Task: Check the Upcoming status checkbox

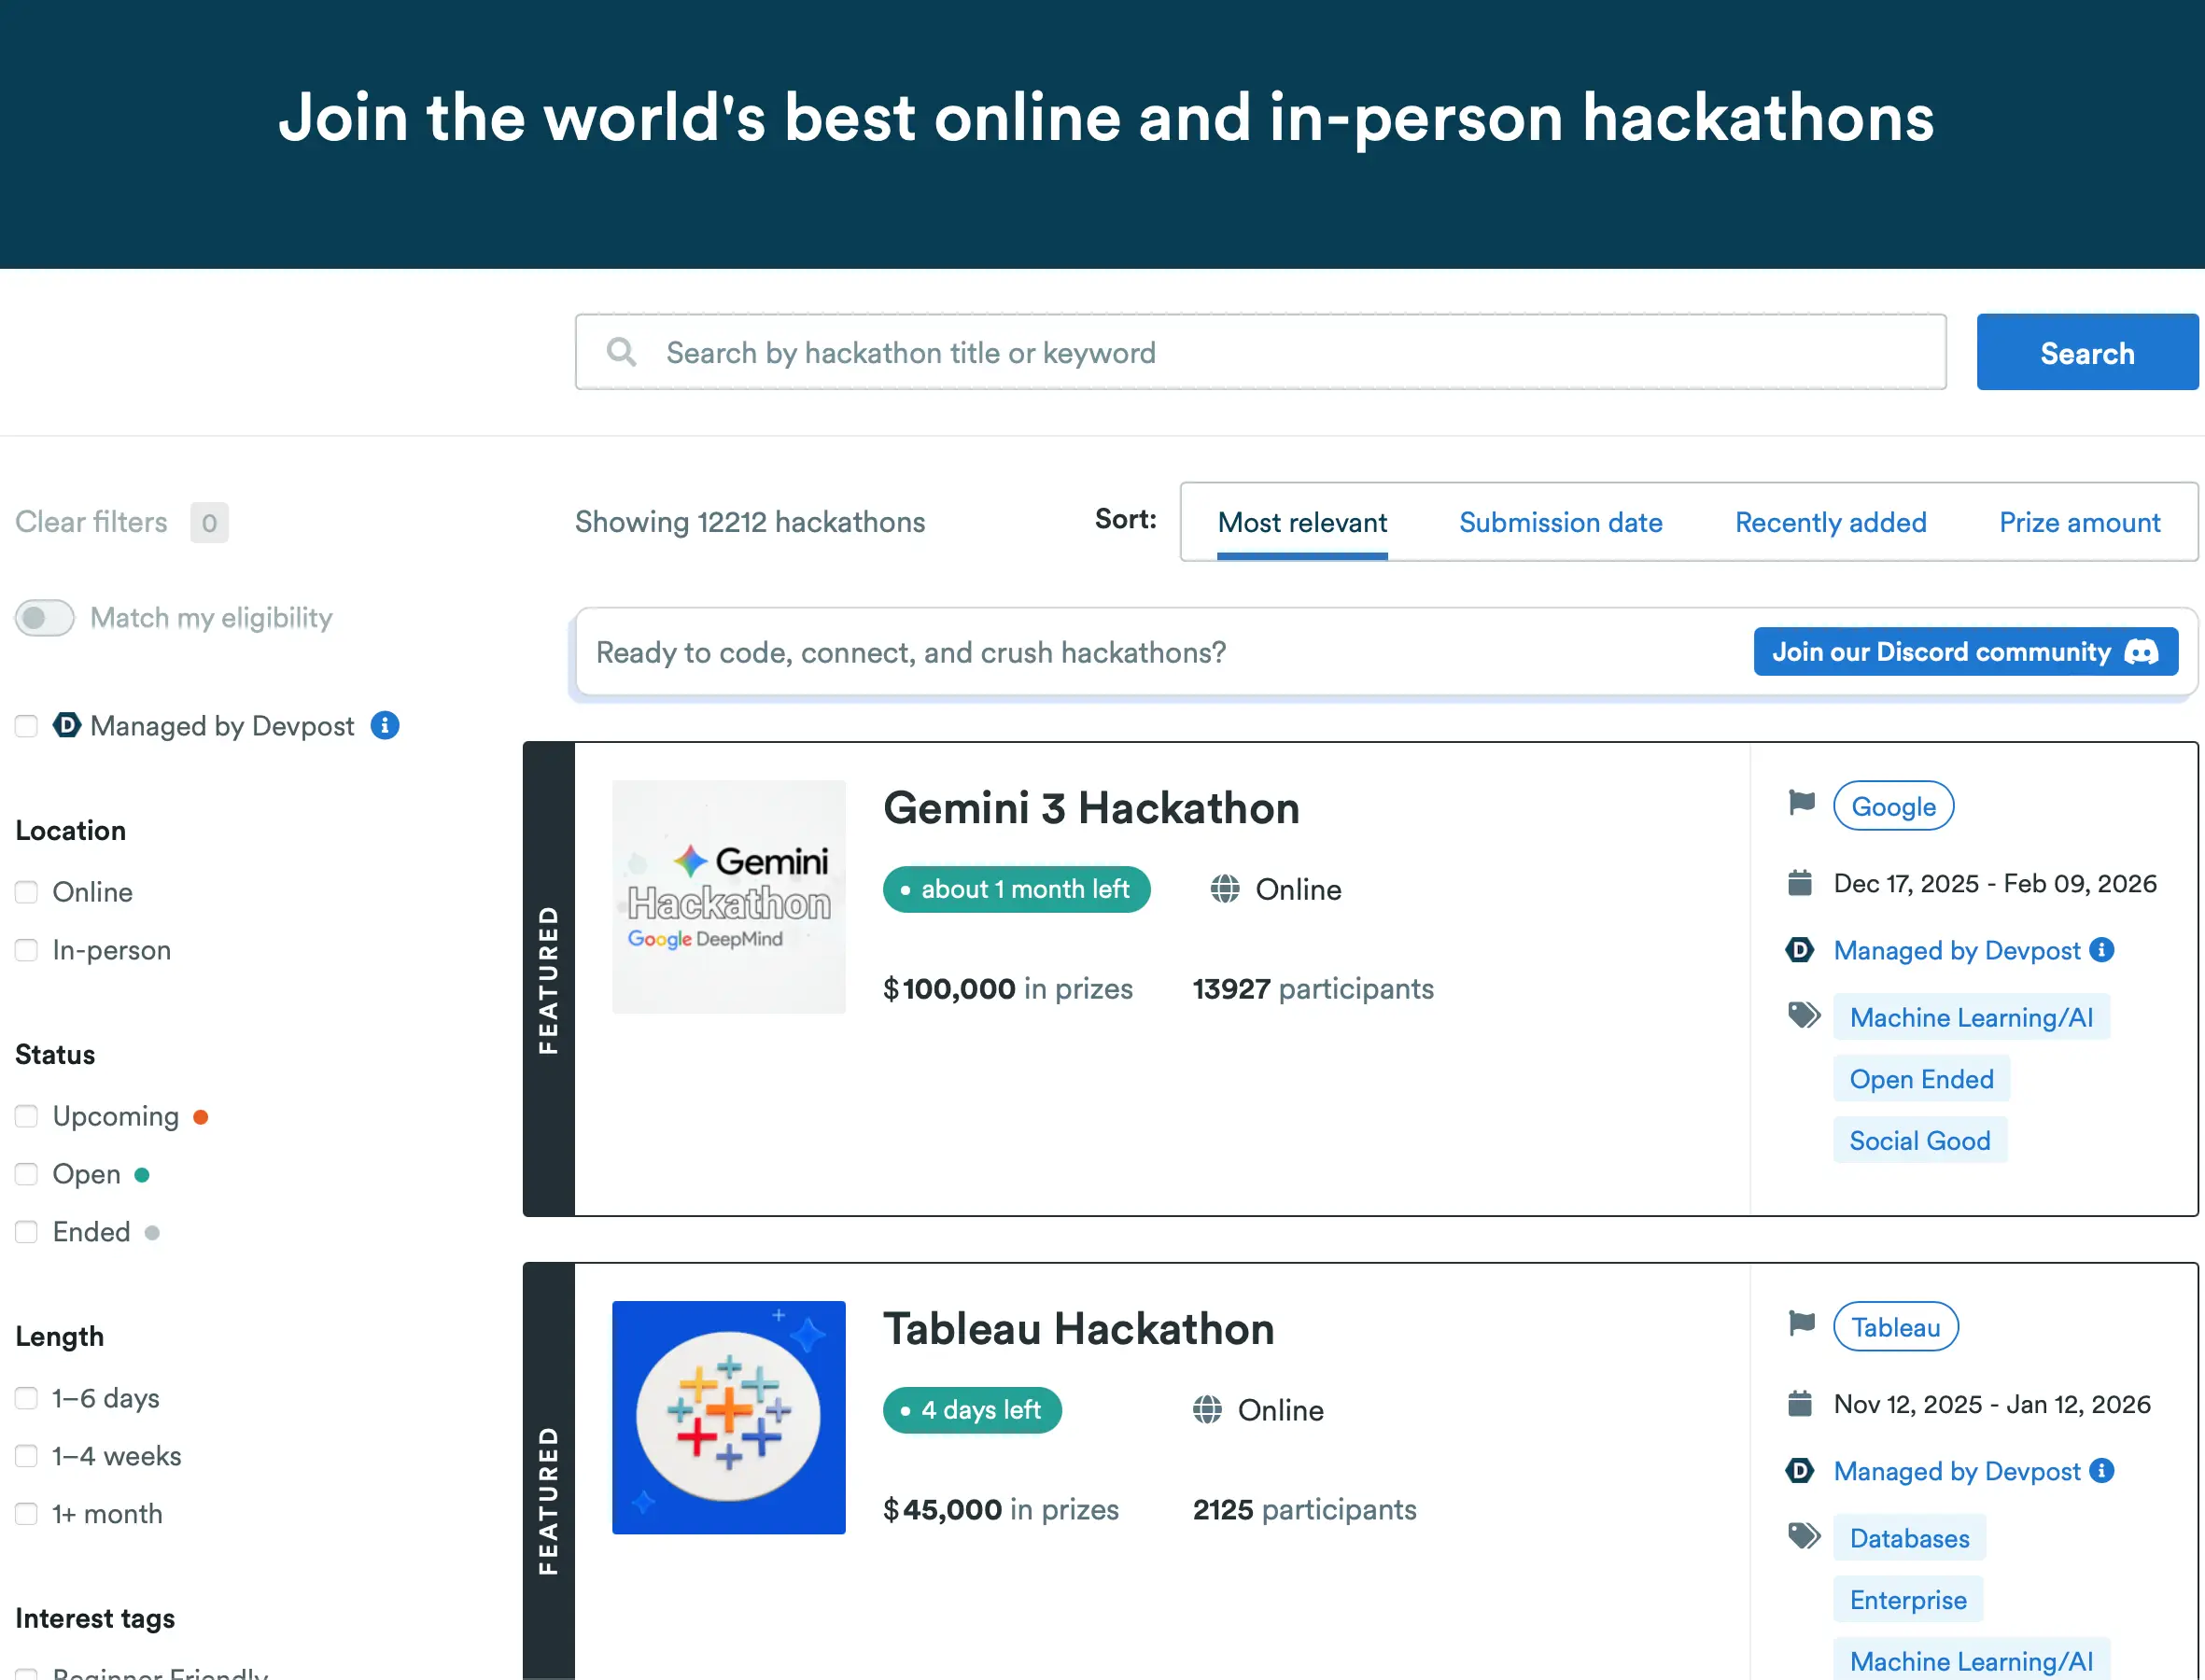Action: [x=26, y=1116]
